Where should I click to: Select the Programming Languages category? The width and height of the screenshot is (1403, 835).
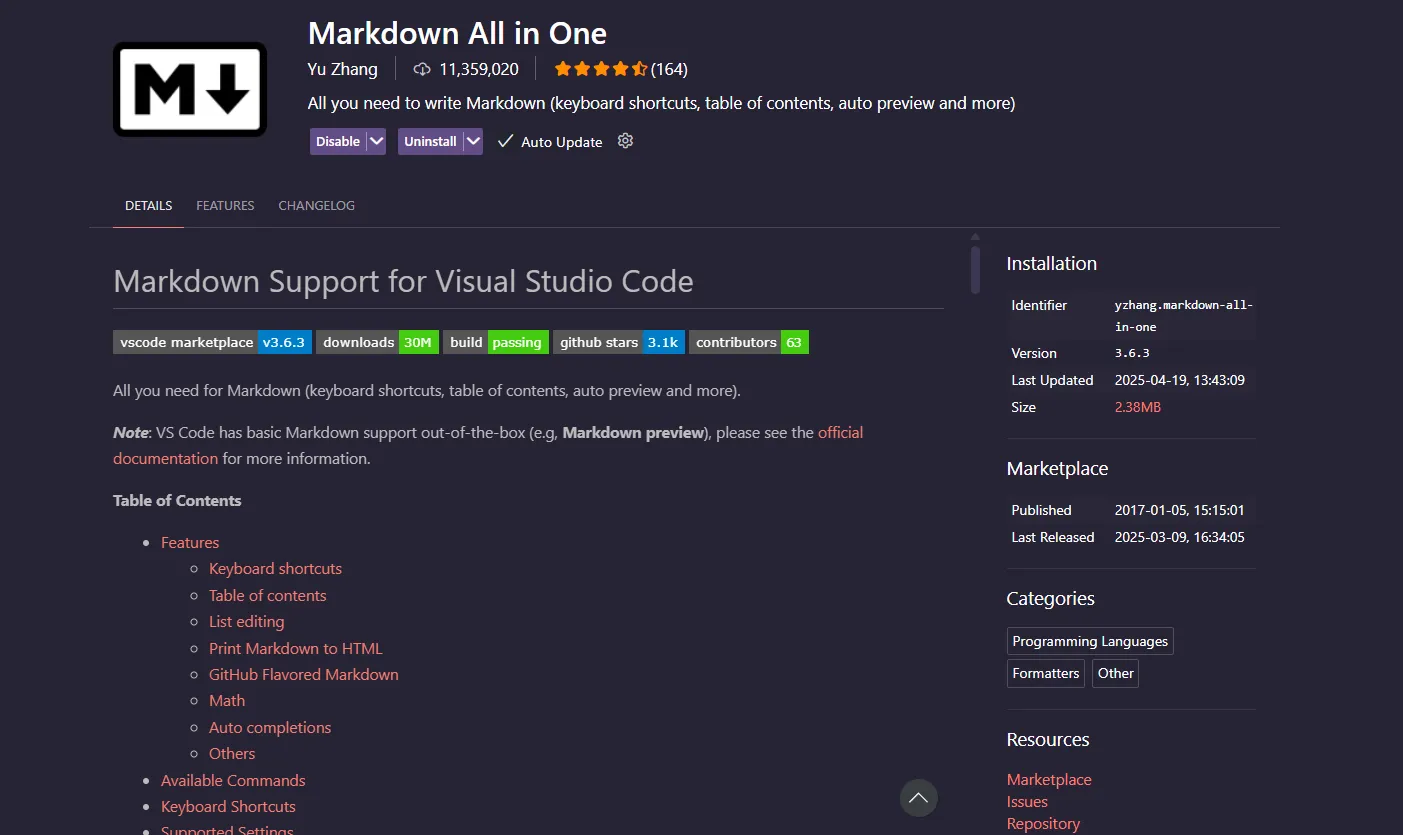tap(1089, 640)
